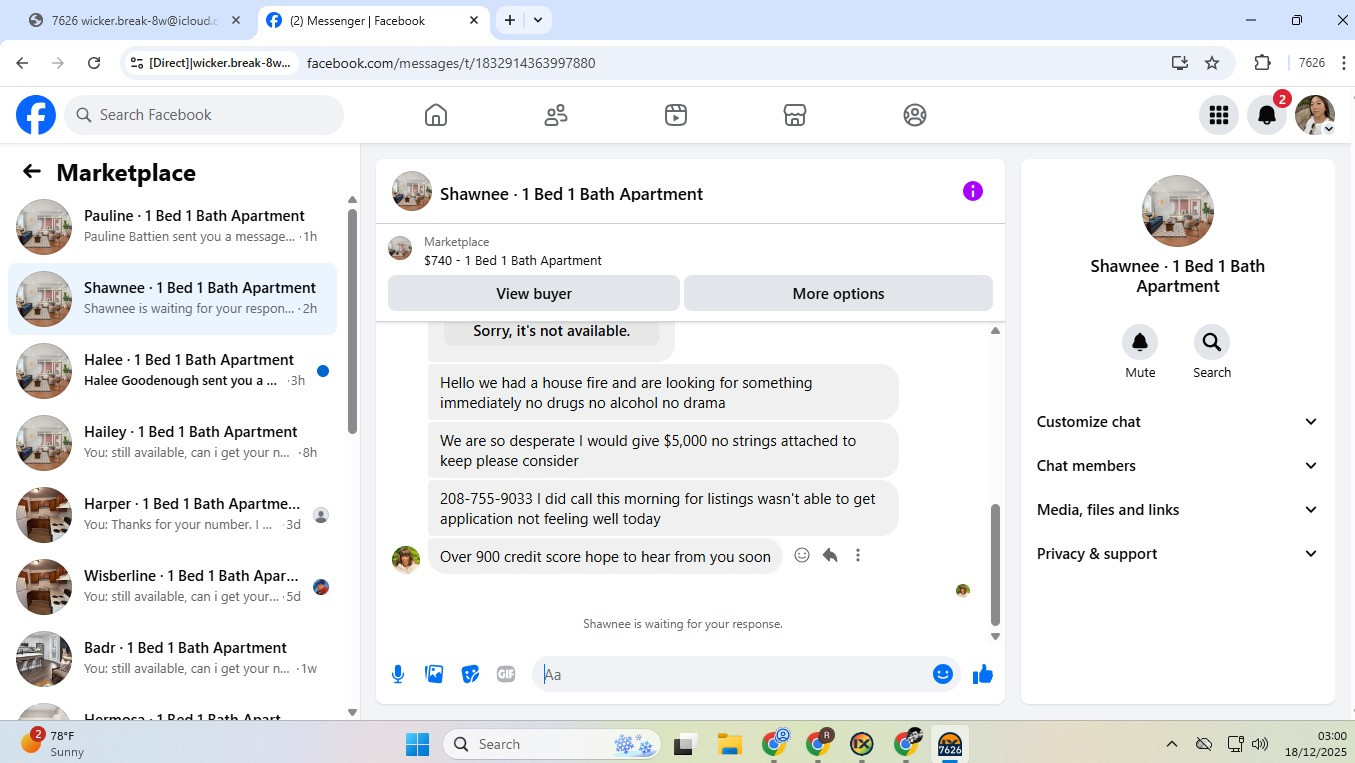Viewport: 1355px width, 763px height.
Task: Open the weather widget showing 78°F
Action: click(x=53, y=743)
